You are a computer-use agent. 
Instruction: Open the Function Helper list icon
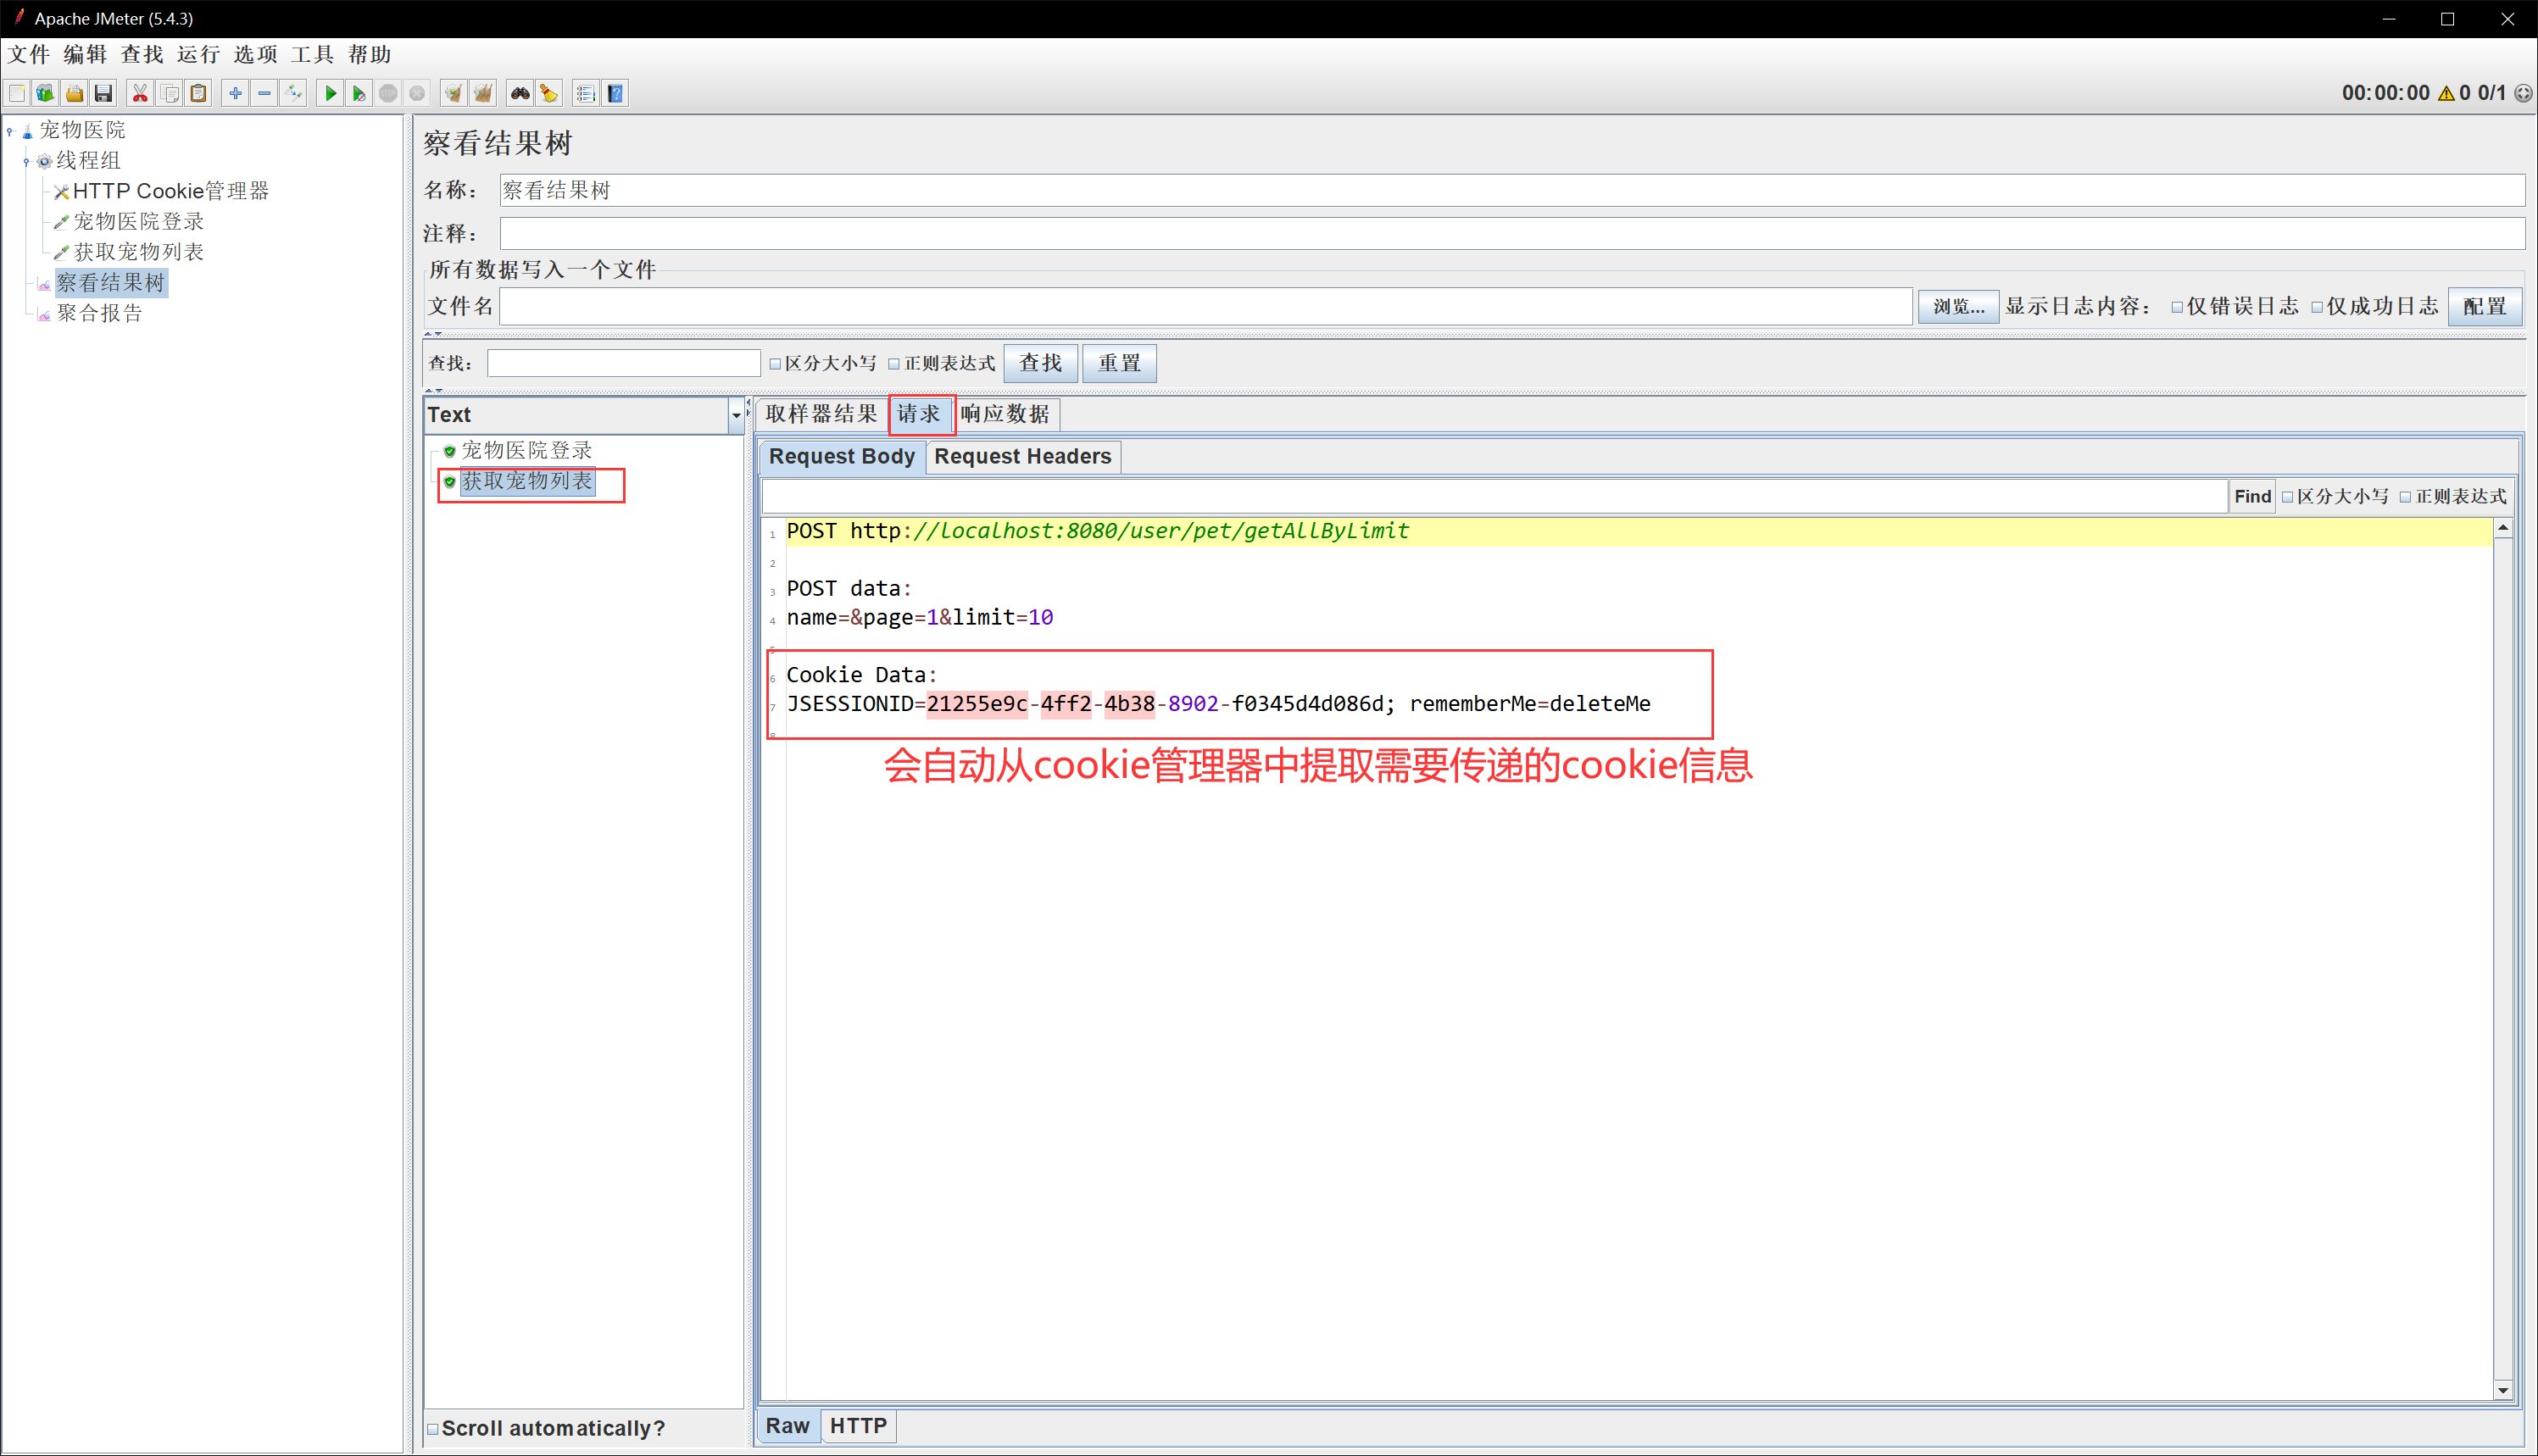click(586, 93)
